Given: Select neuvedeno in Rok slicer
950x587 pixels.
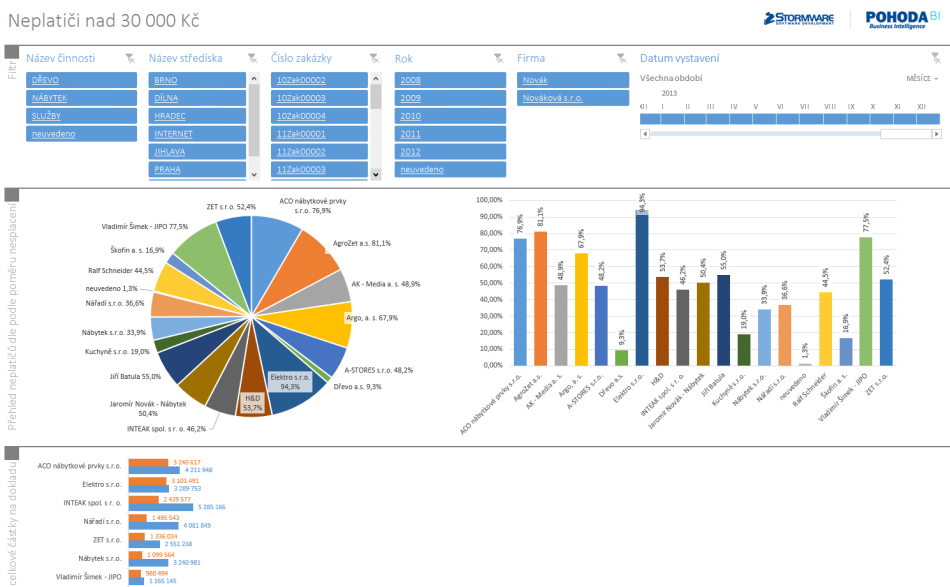Looking at the screenshot, I should [x=450, y=170].
